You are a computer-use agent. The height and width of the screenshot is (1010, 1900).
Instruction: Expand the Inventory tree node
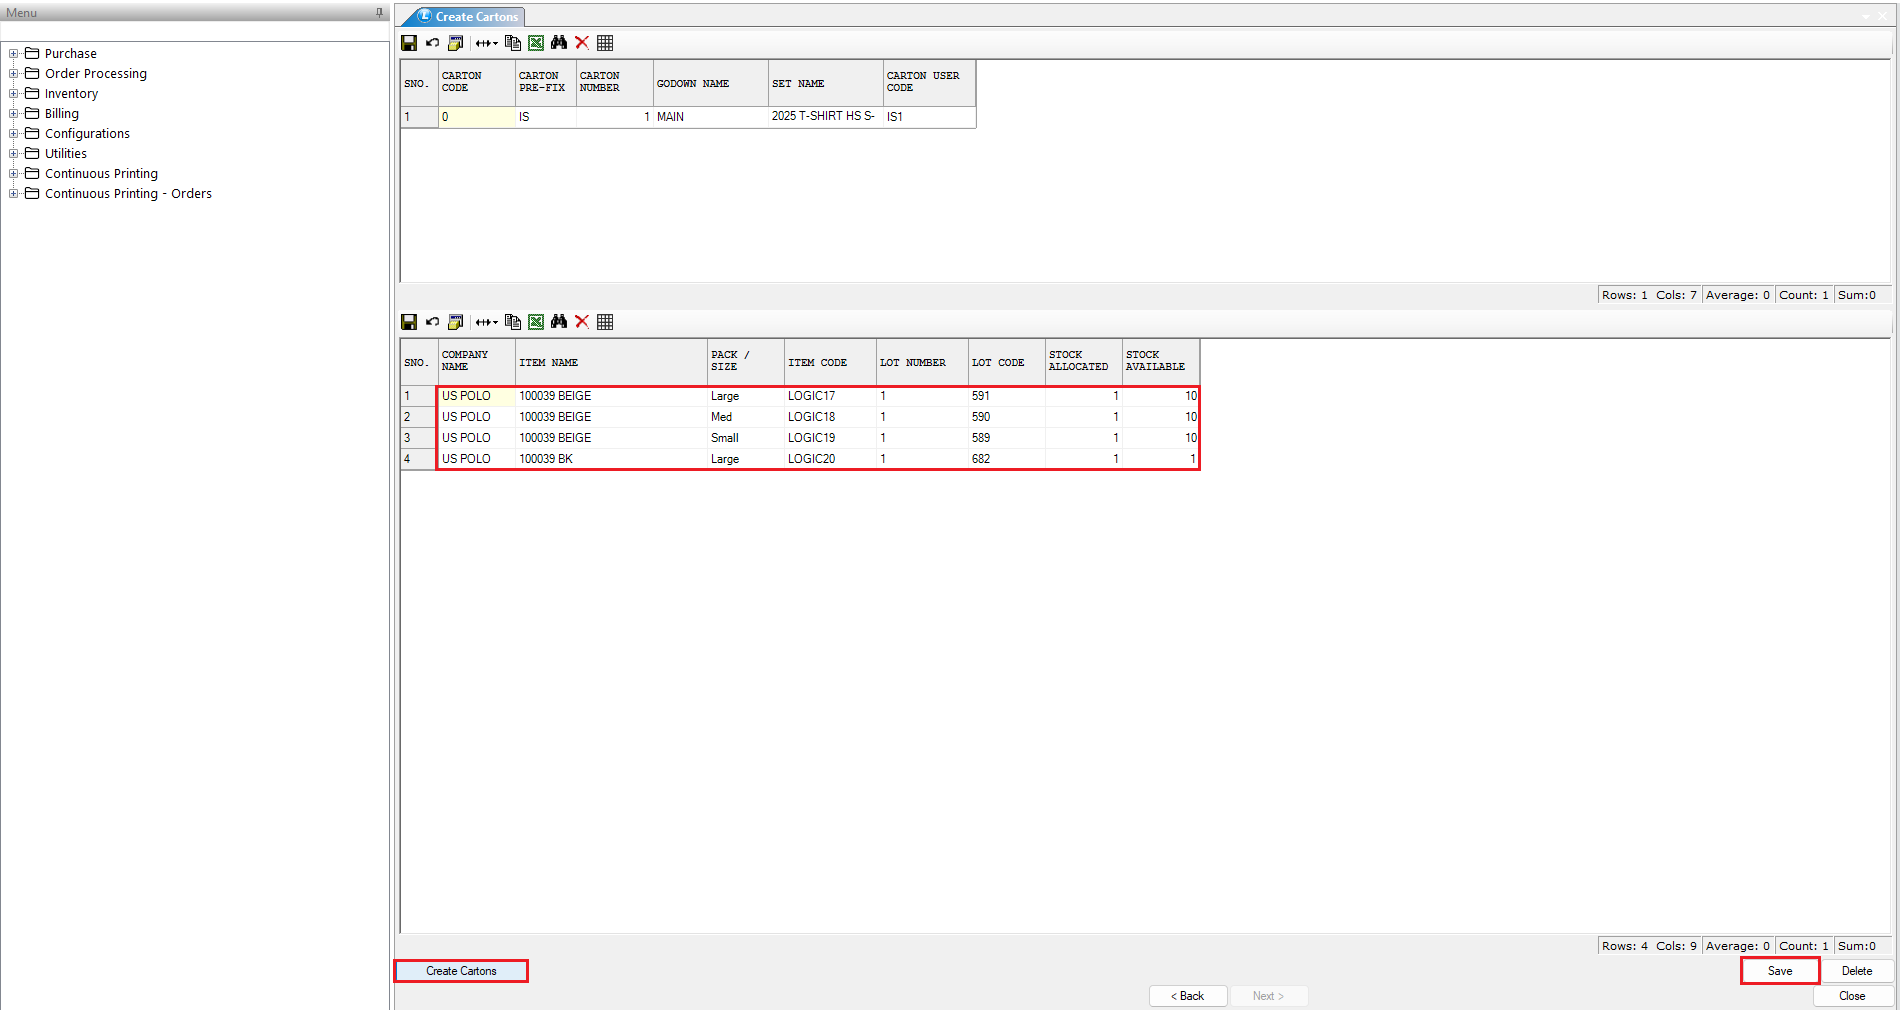(x=14, y=94)
